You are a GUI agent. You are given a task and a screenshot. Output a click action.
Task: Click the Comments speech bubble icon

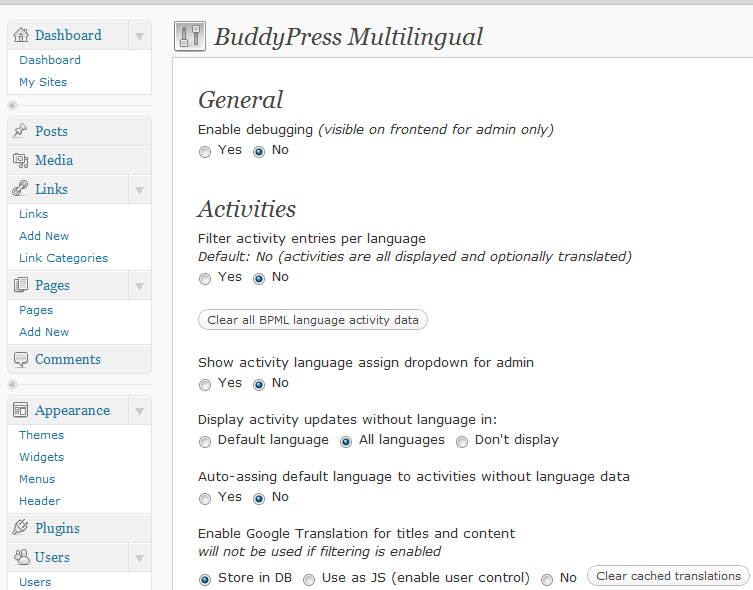point(21,360)
